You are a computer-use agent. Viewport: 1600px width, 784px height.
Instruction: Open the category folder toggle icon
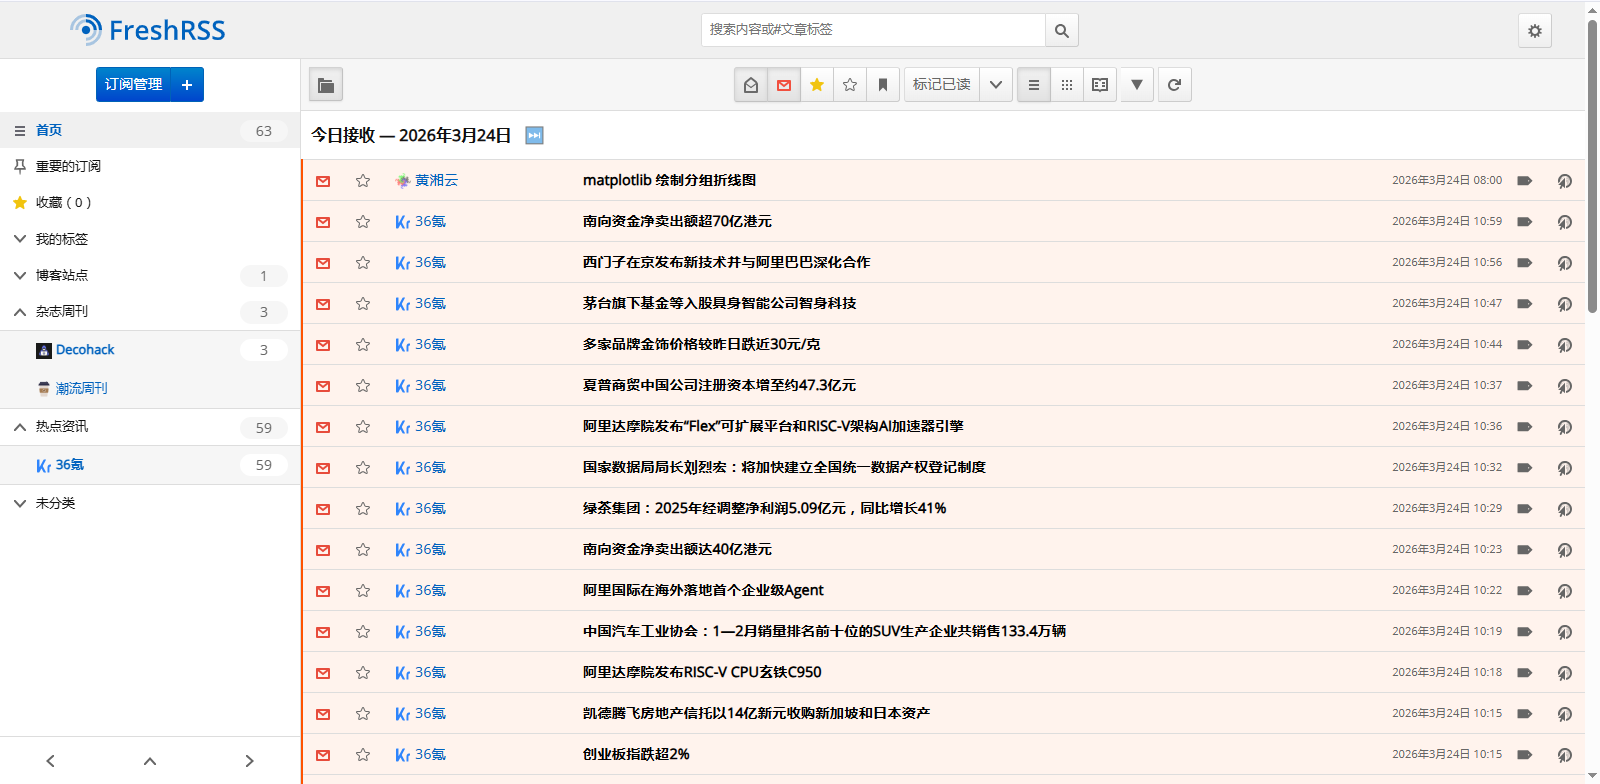tap(326, 85)
